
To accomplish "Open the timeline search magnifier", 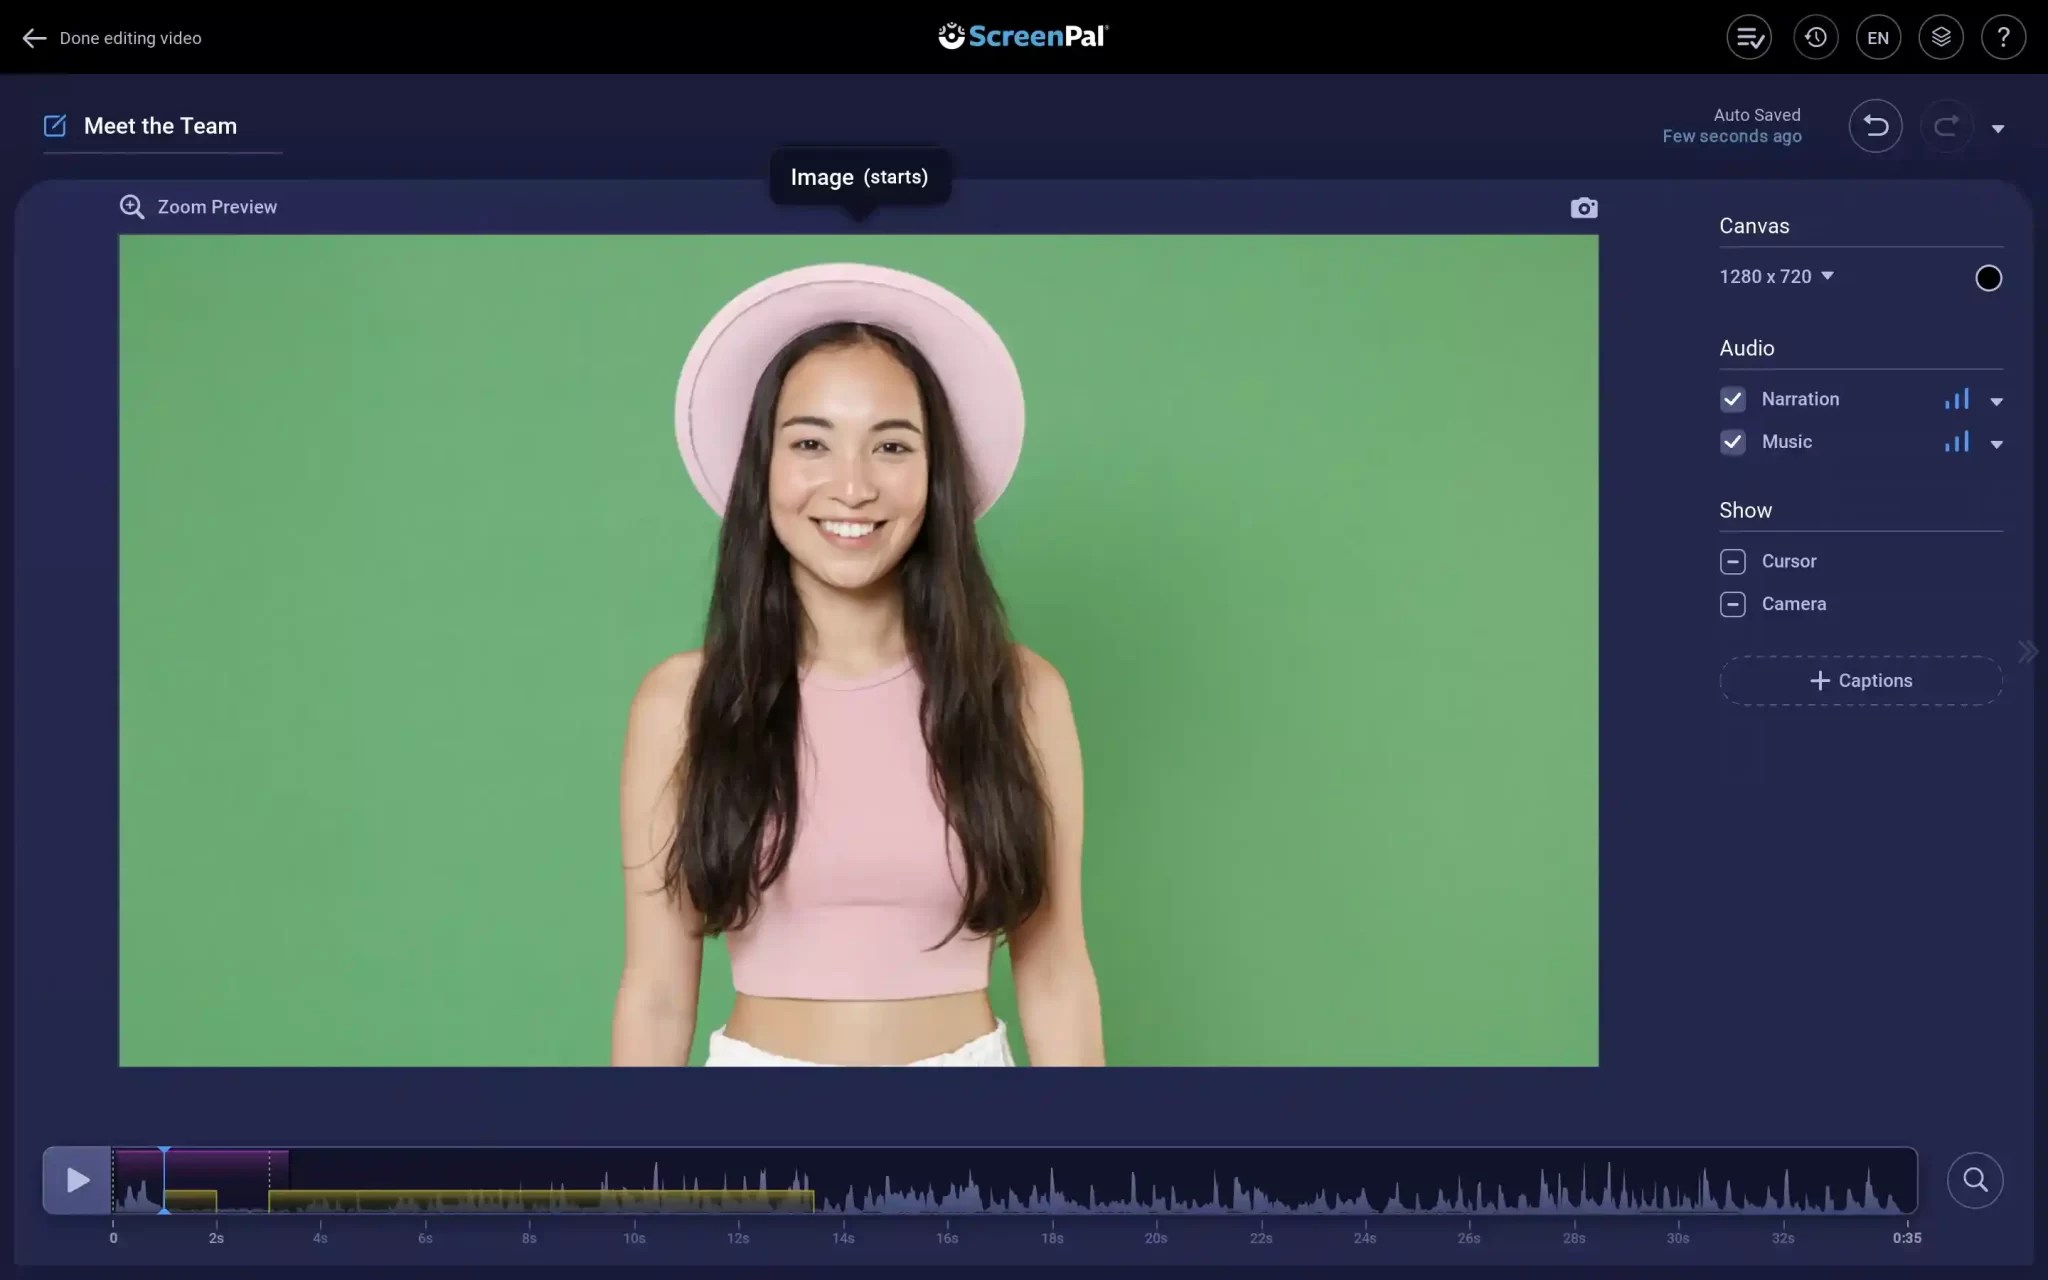I will tap(1975, 1180).
